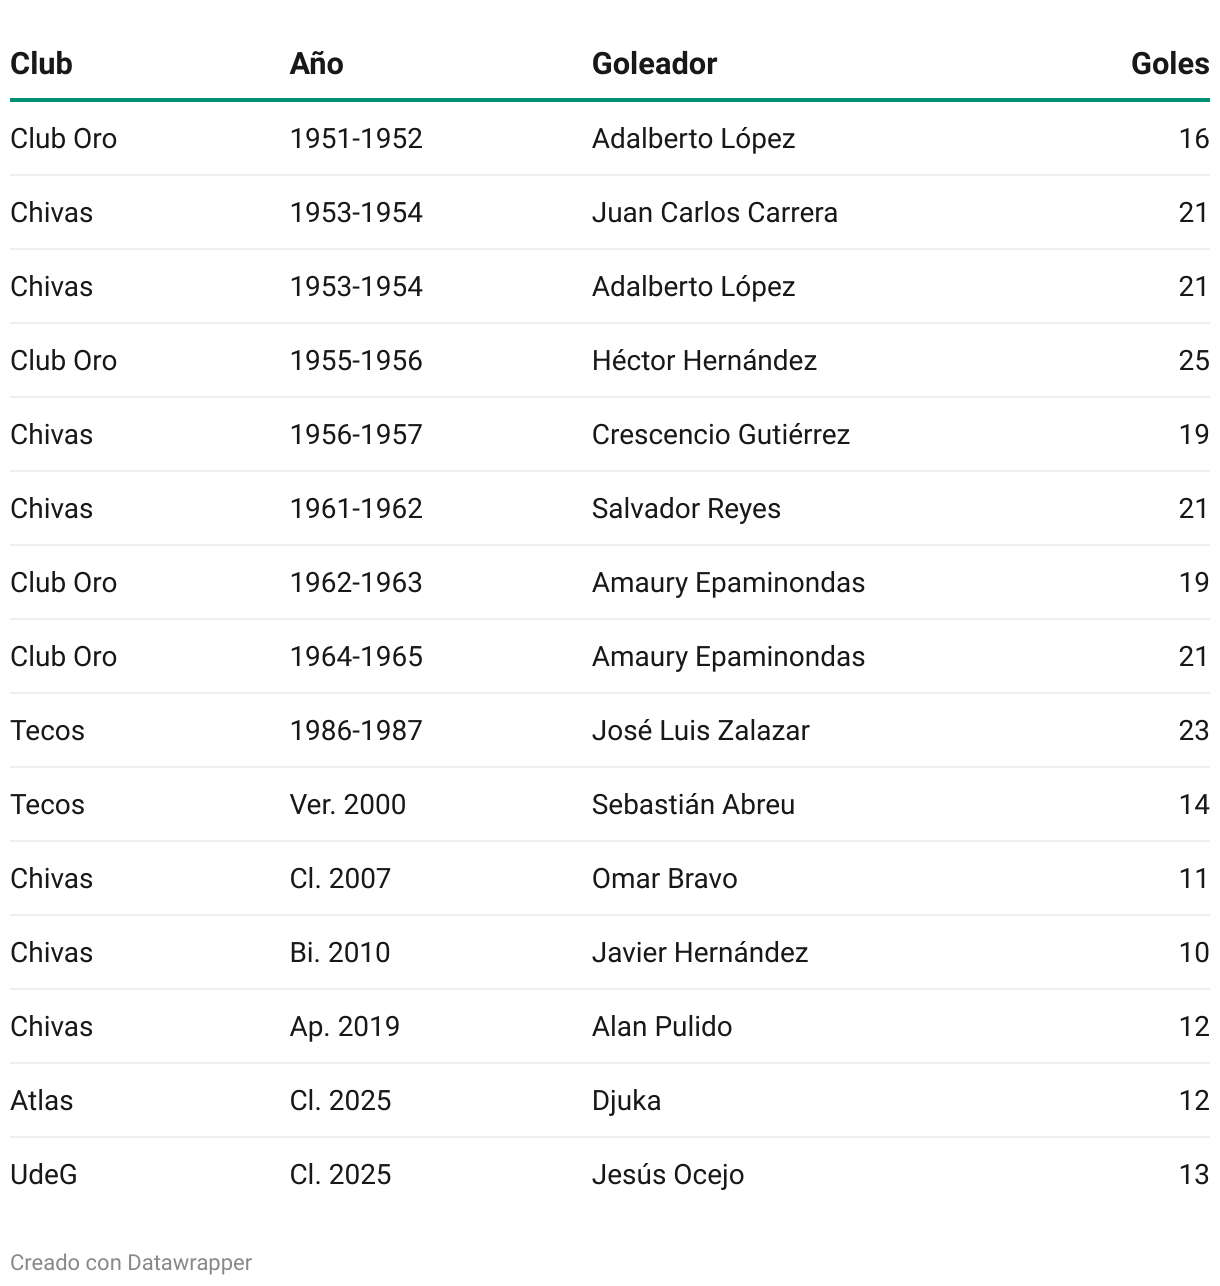Select the Salvador Reyes row
Screen dimensions: 1220x1286
(x=610, y=508)
